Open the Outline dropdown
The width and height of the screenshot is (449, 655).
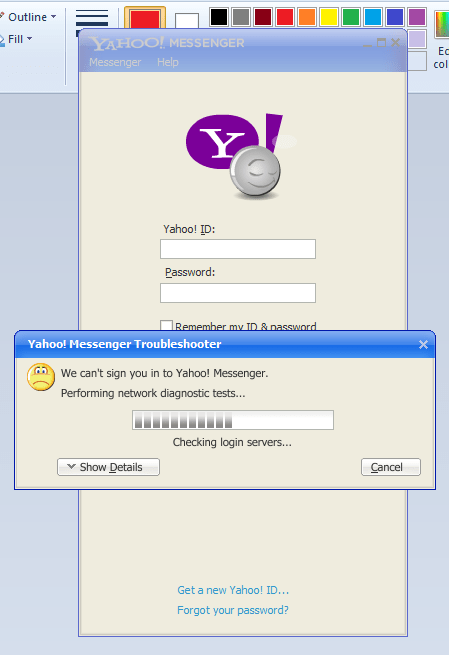[x=29, y=17]
